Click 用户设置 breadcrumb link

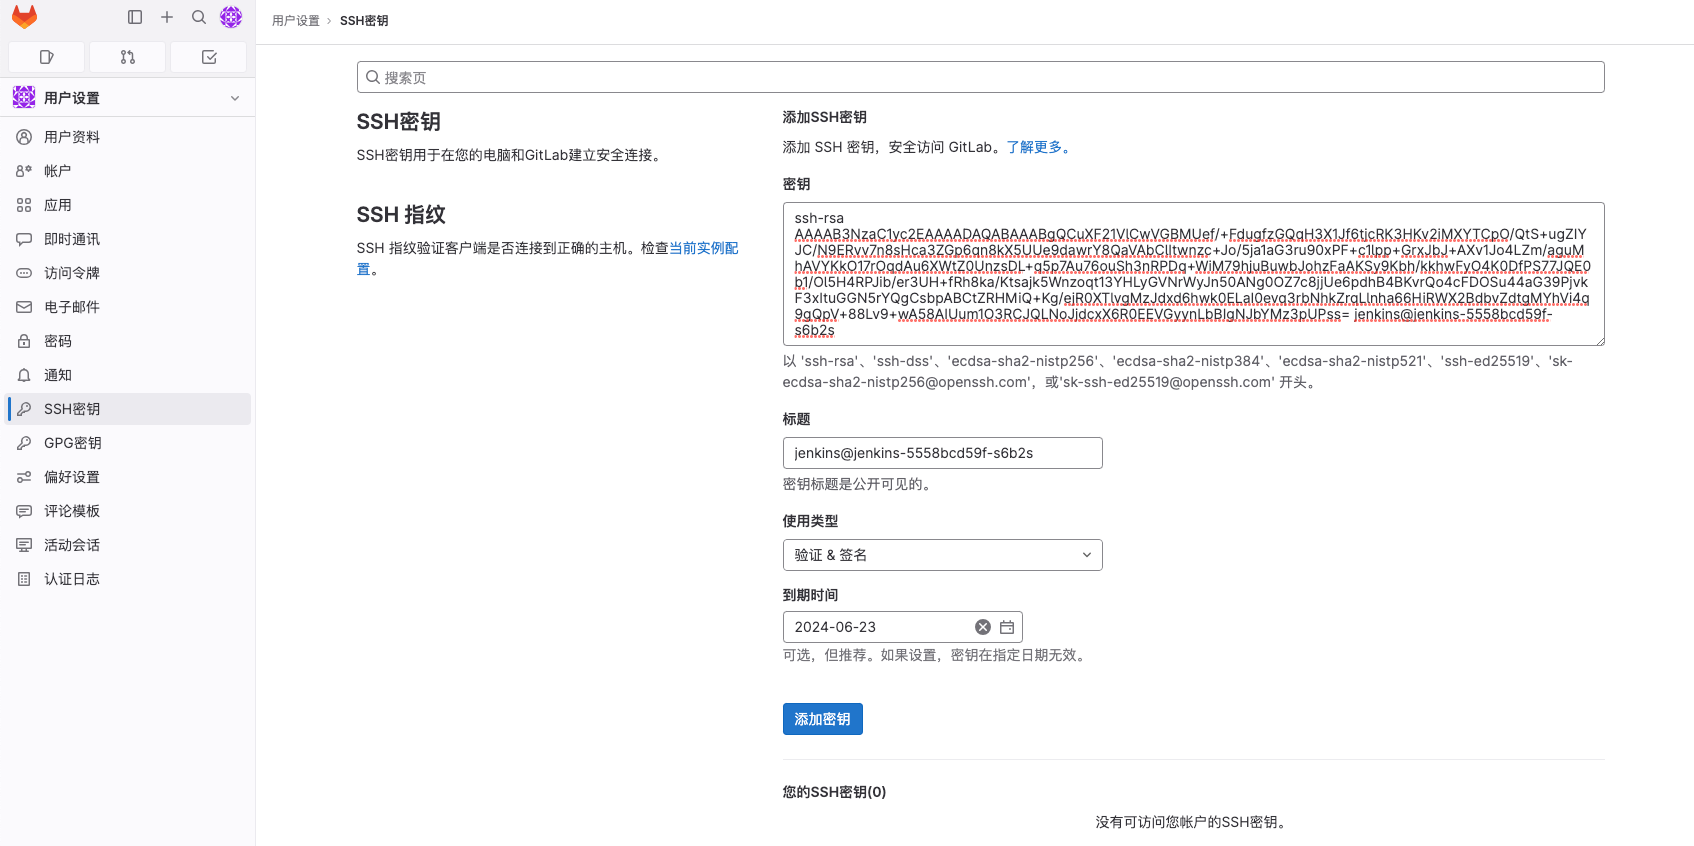click(296, 21)
